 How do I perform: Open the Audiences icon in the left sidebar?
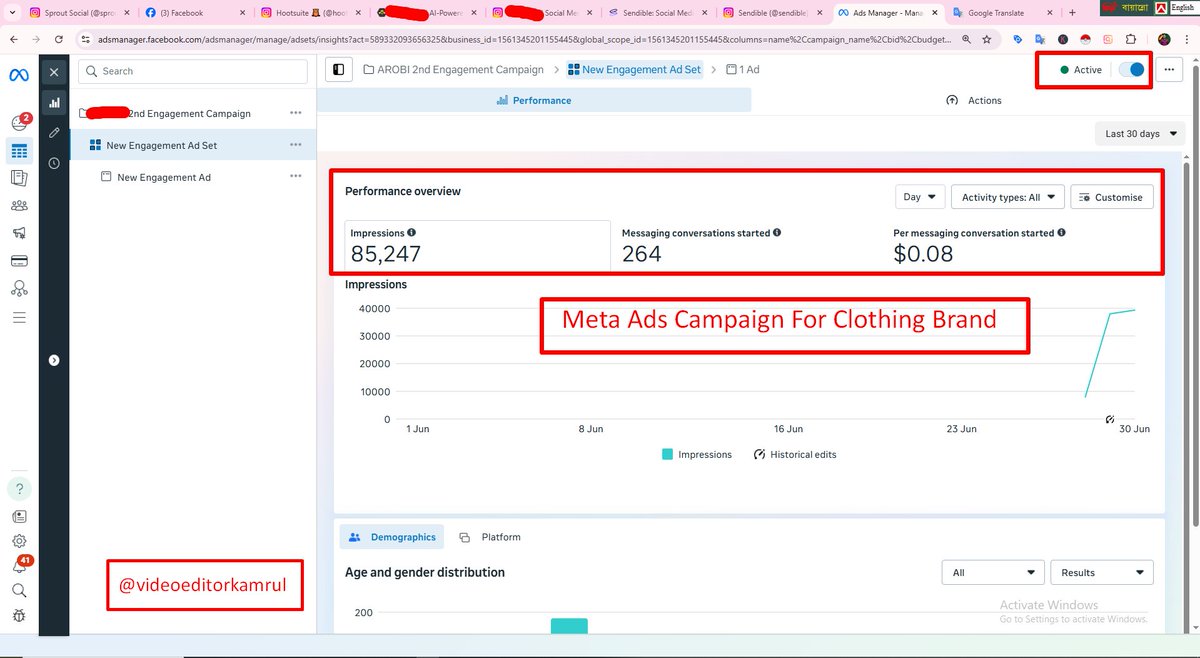tap(19, 205)
